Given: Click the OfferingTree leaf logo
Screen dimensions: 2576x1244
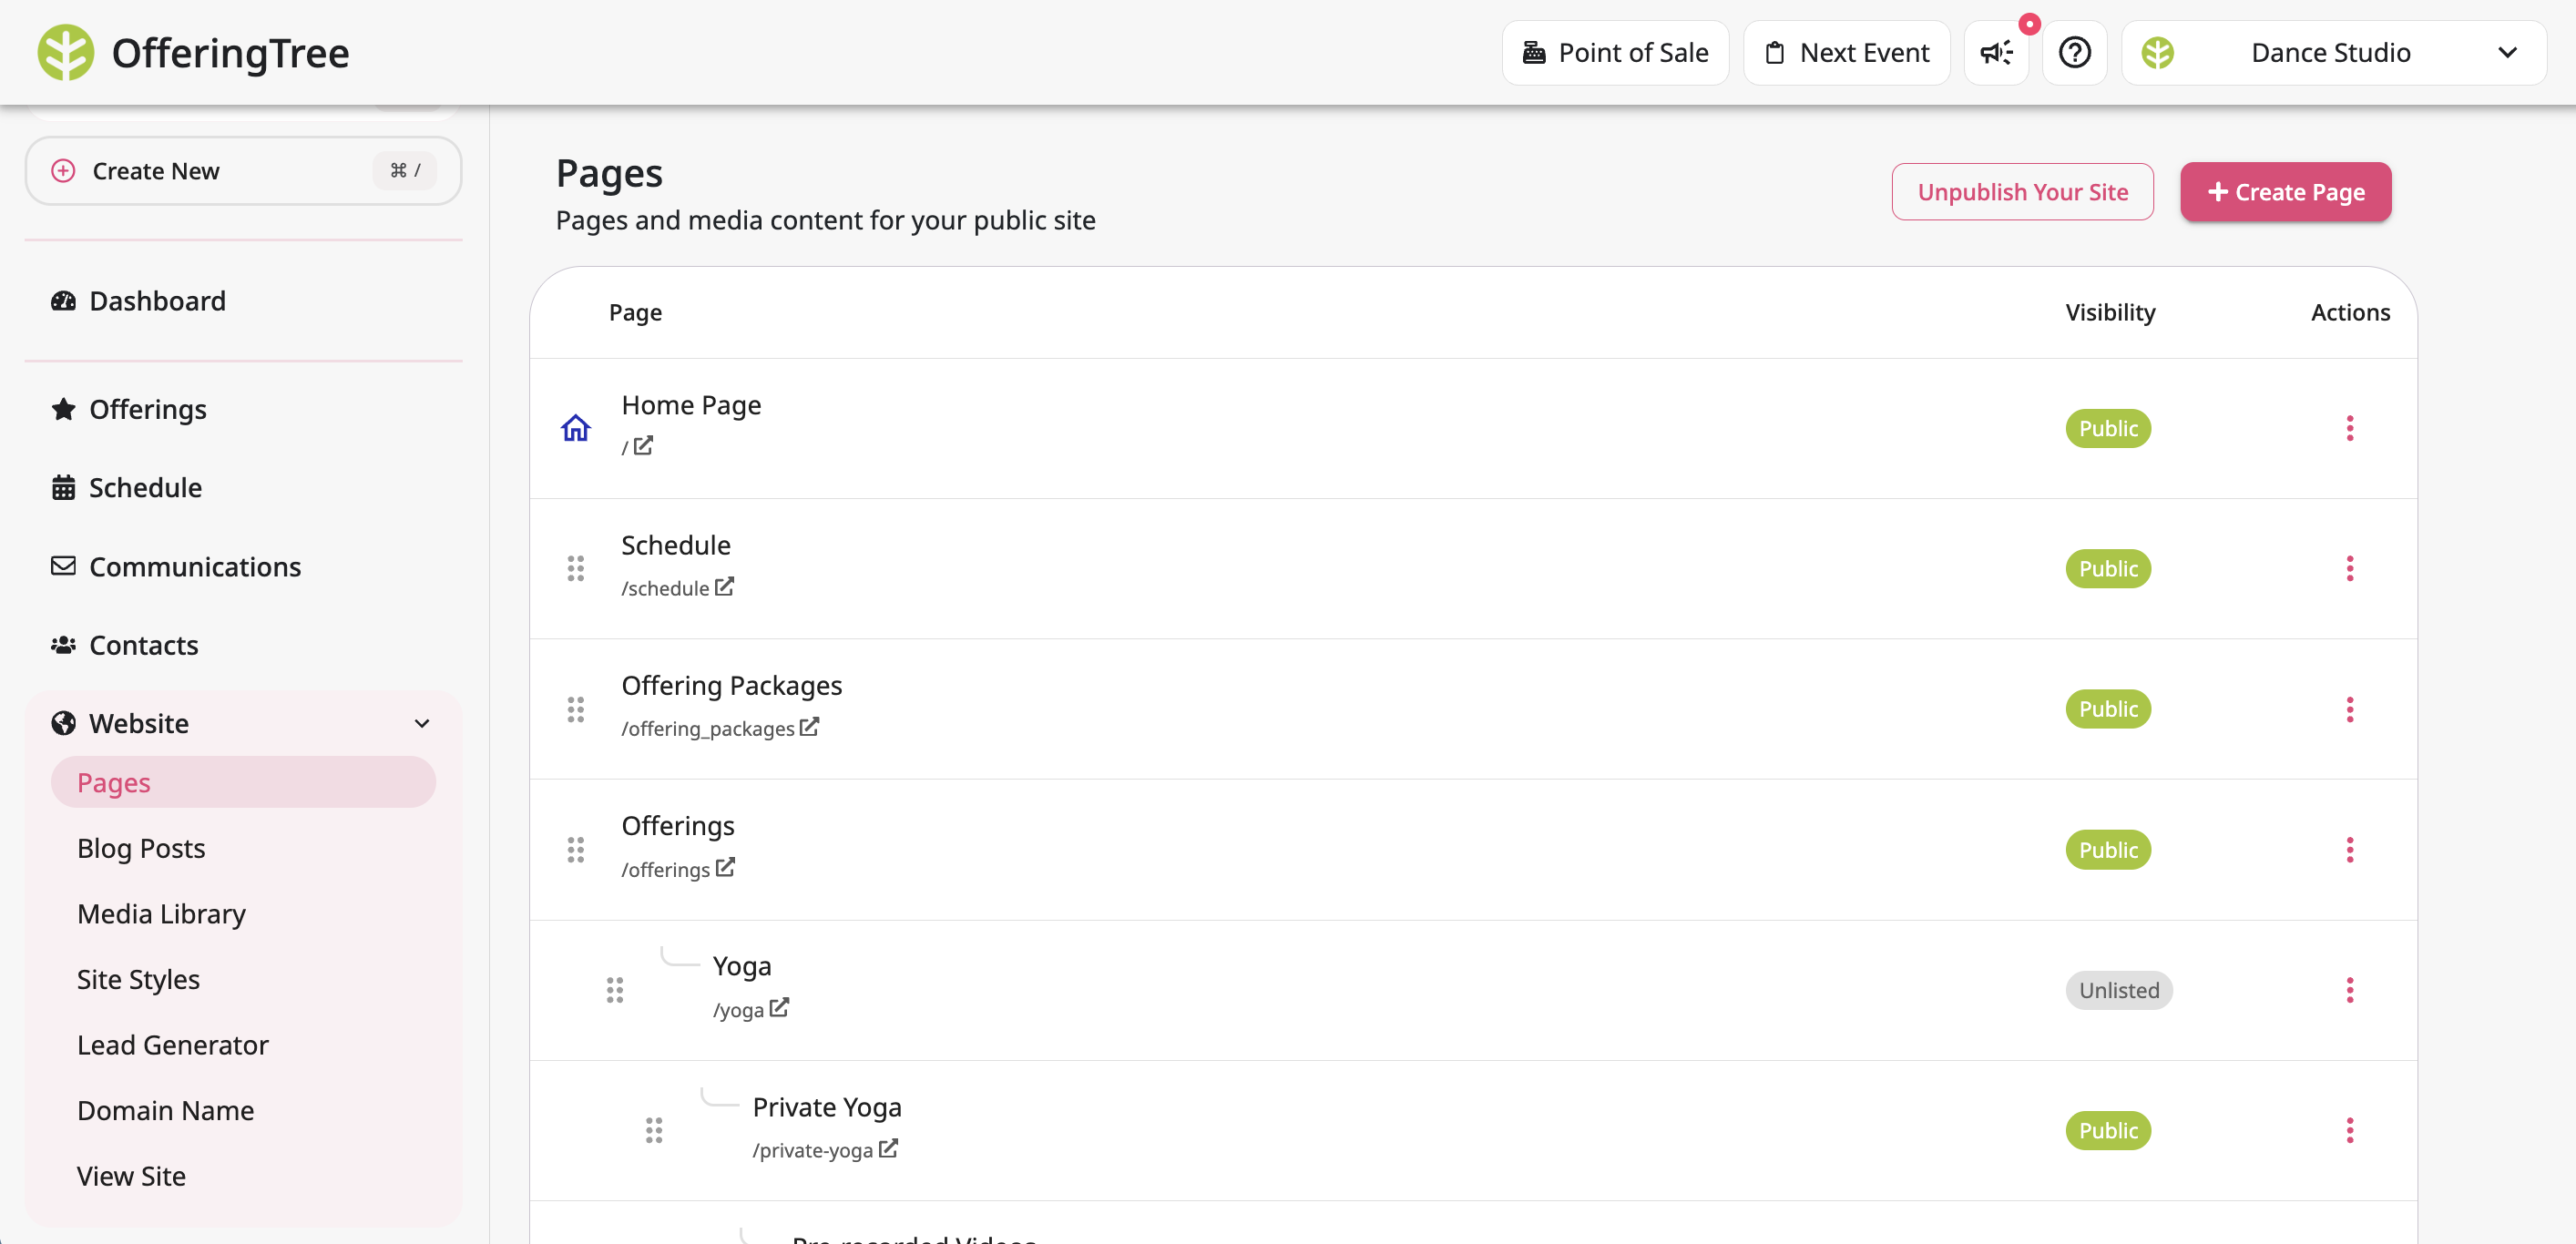Looking at the screenshot, I should (66, 52).
